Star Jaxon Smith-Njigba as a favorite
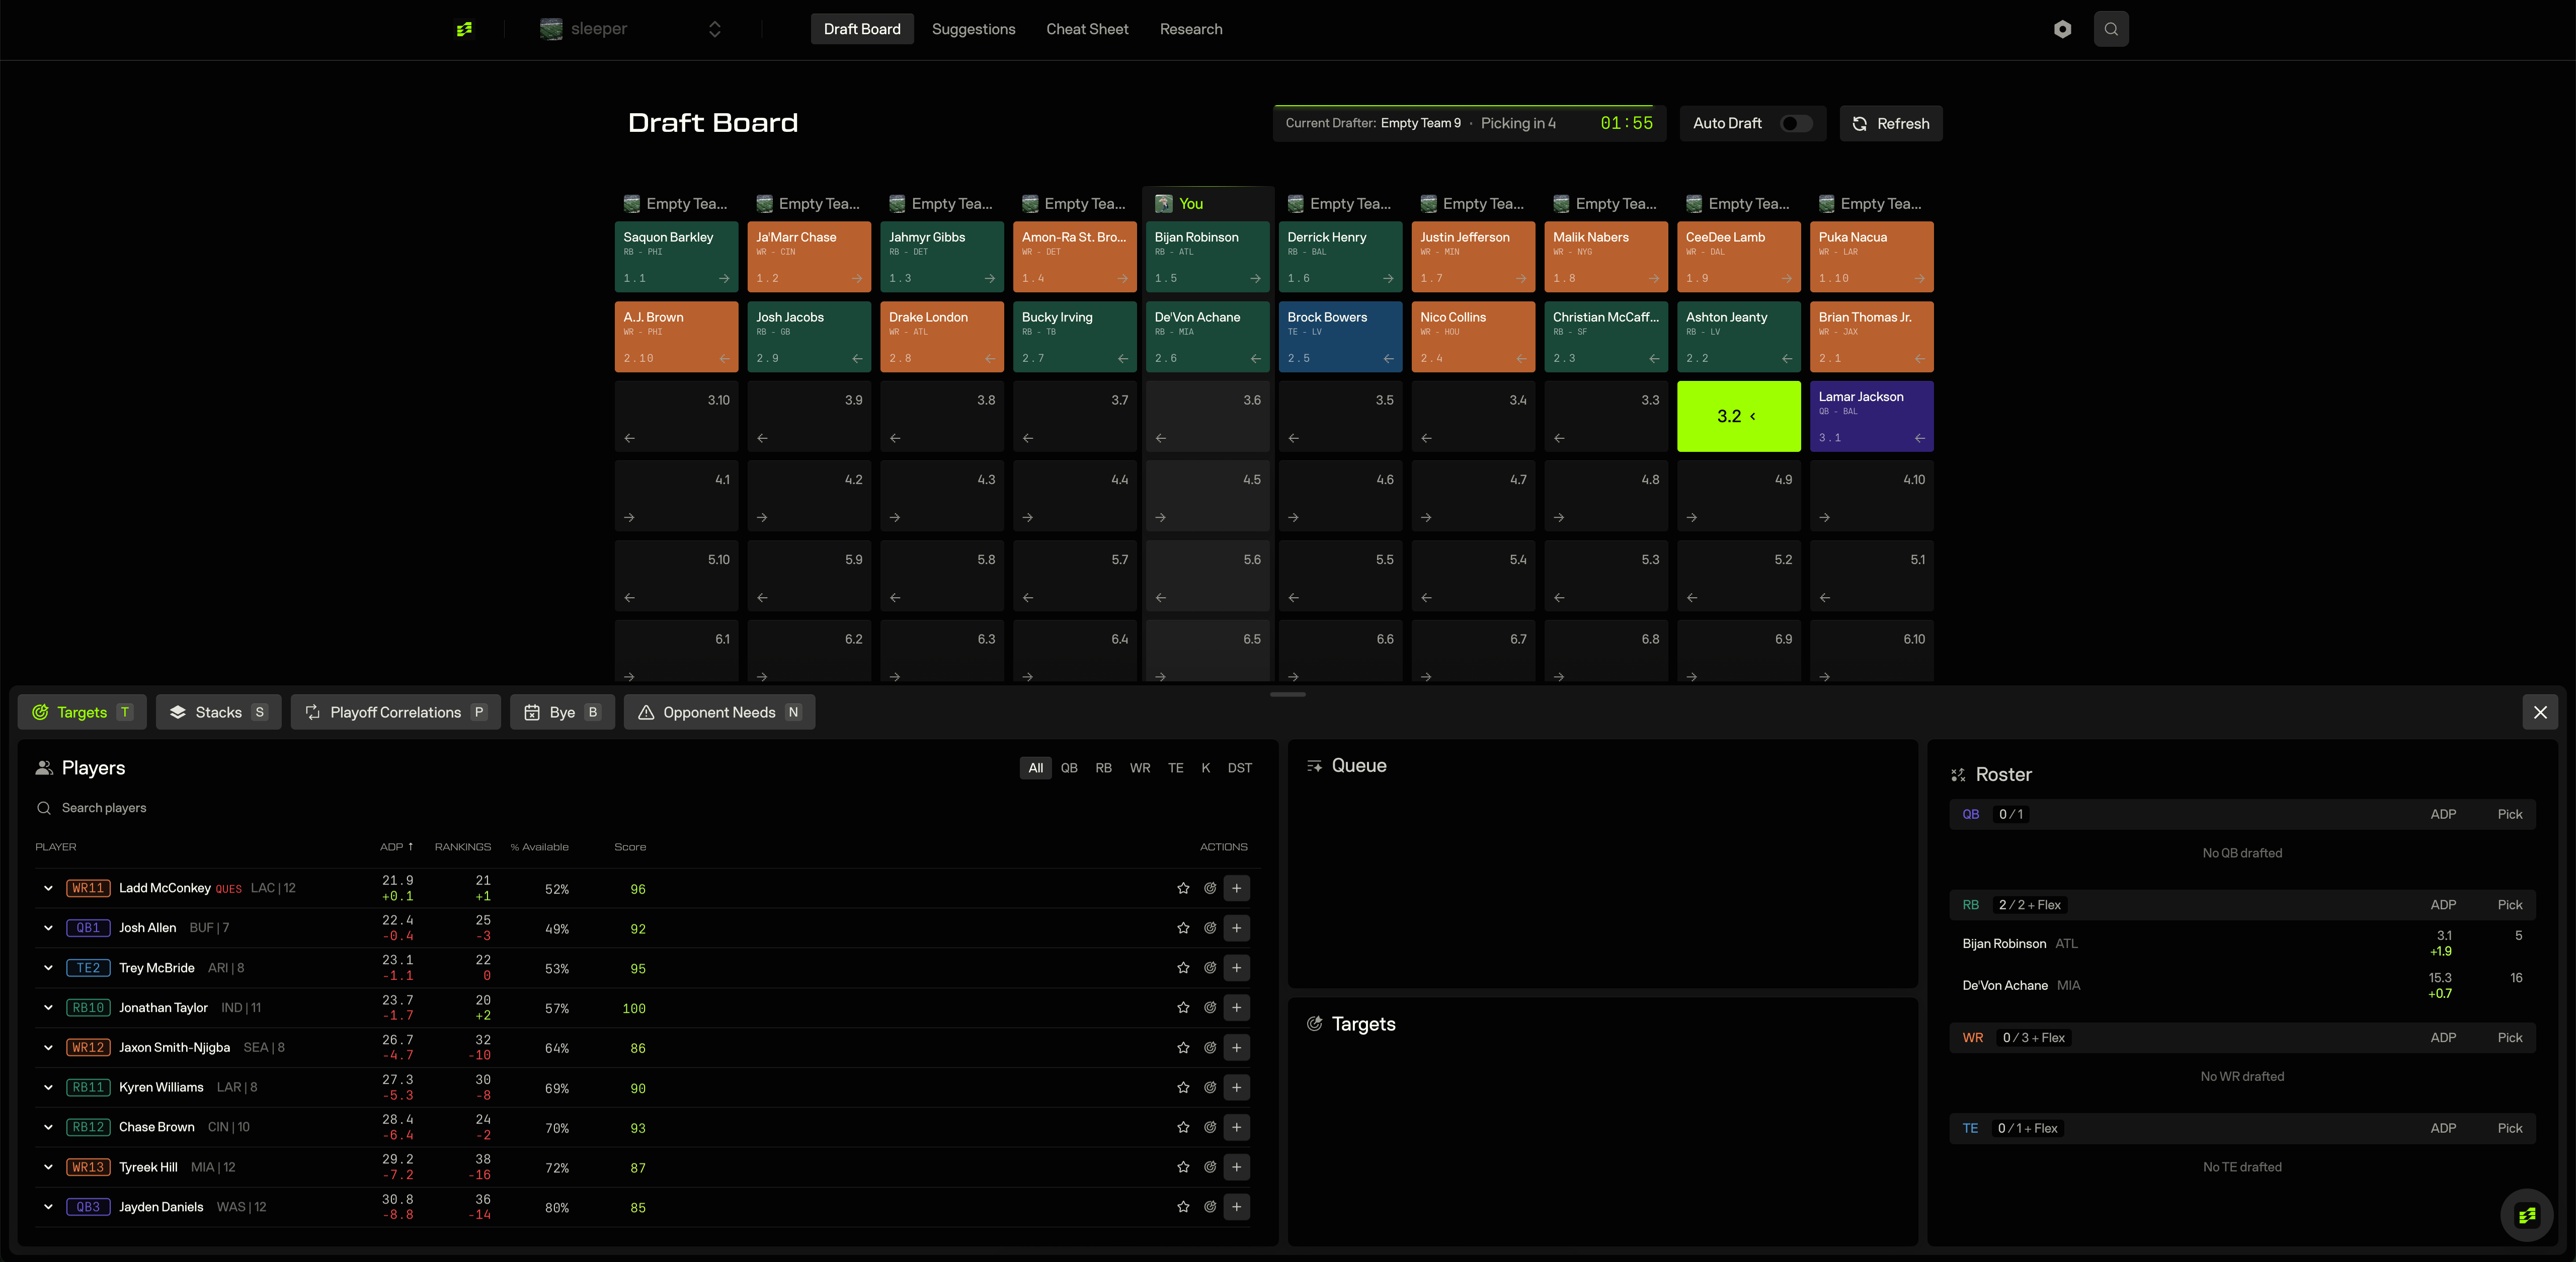The height and width of the screenshot is (1262, 2576). coord(1183,1048)
